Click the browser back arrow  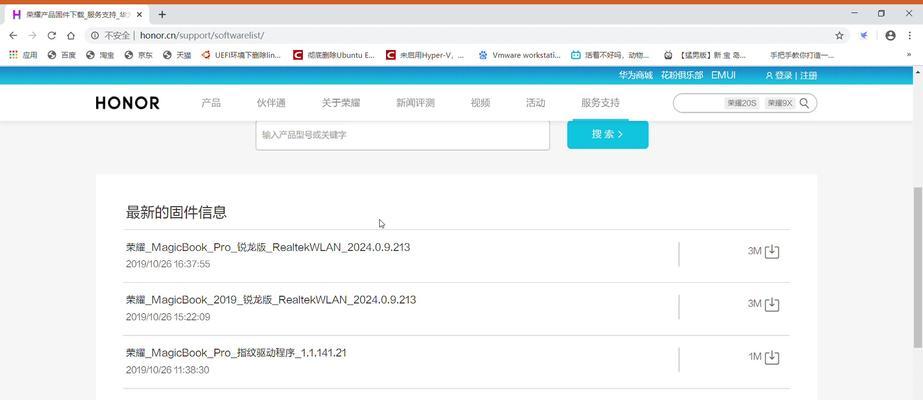click(13, 35)
